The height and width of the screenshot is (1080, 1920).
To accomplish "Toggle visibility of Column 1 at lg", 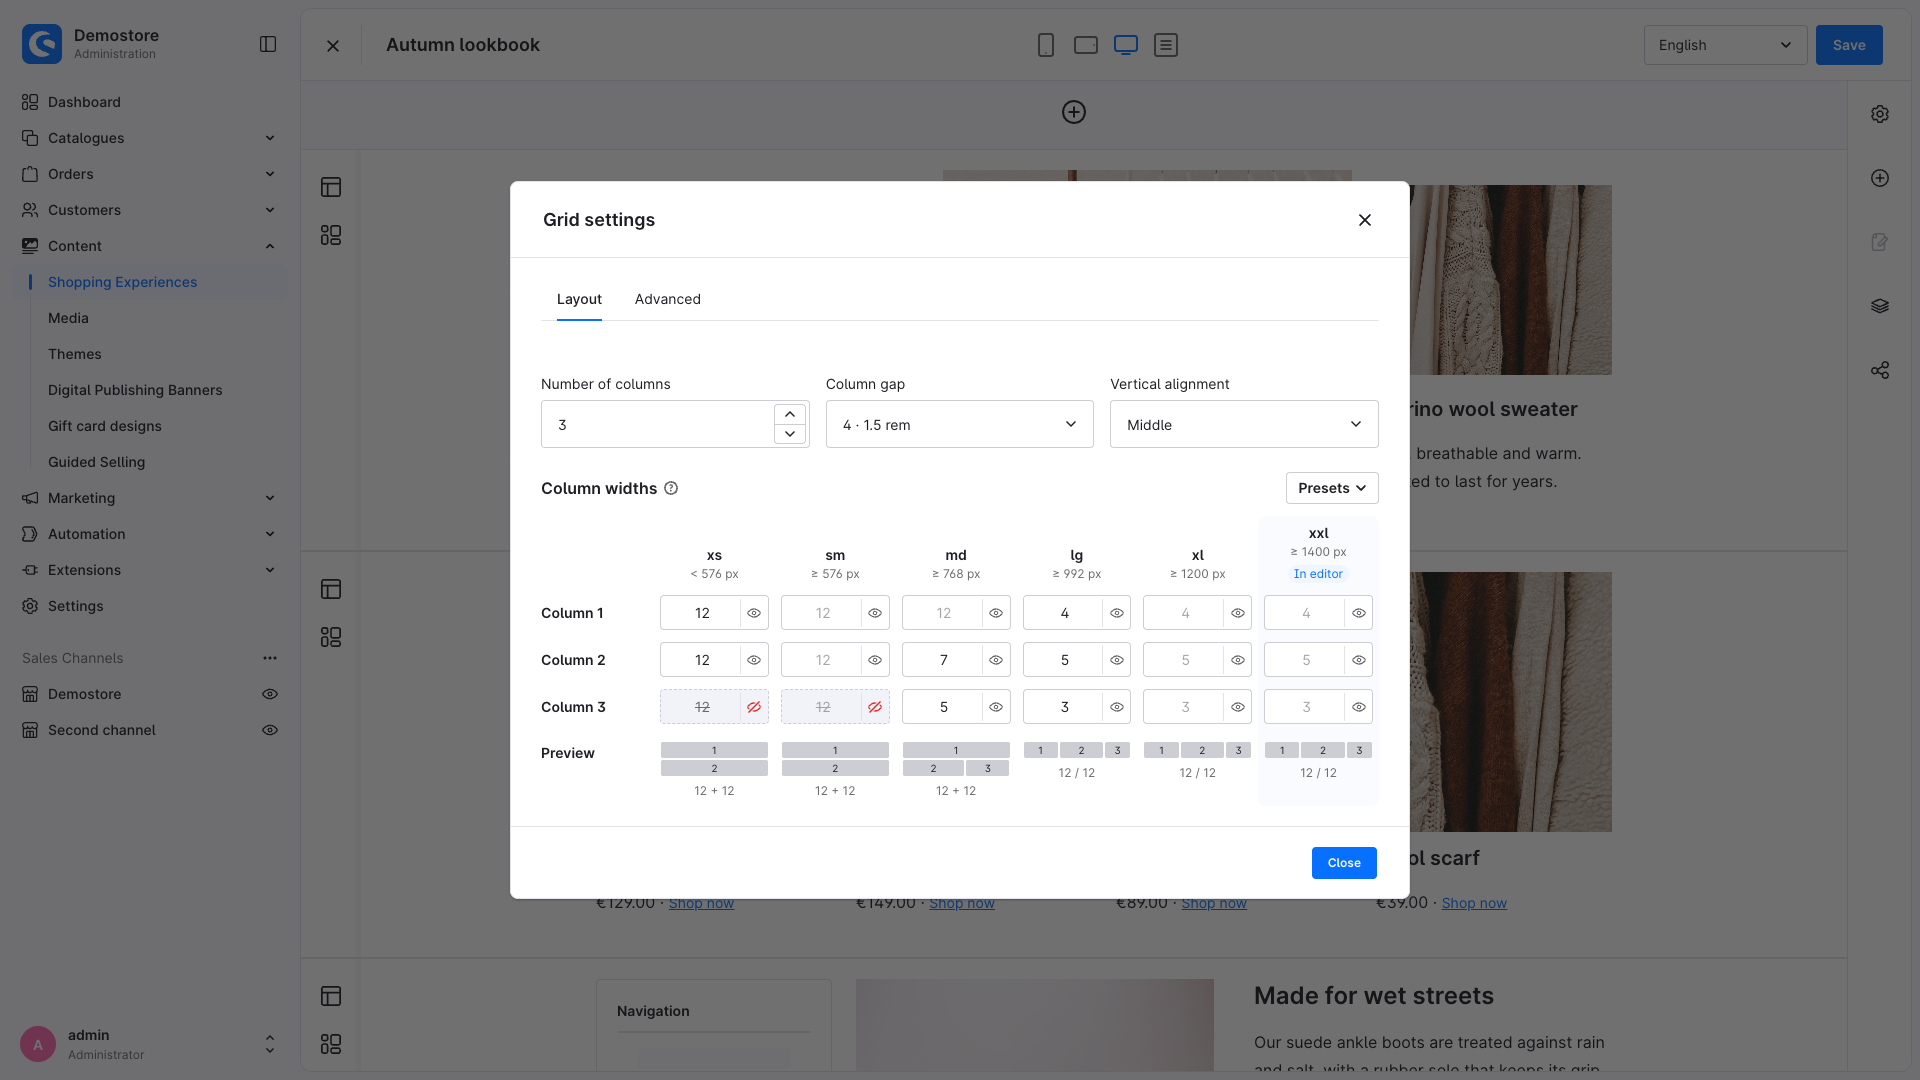I will point(1117,613).
